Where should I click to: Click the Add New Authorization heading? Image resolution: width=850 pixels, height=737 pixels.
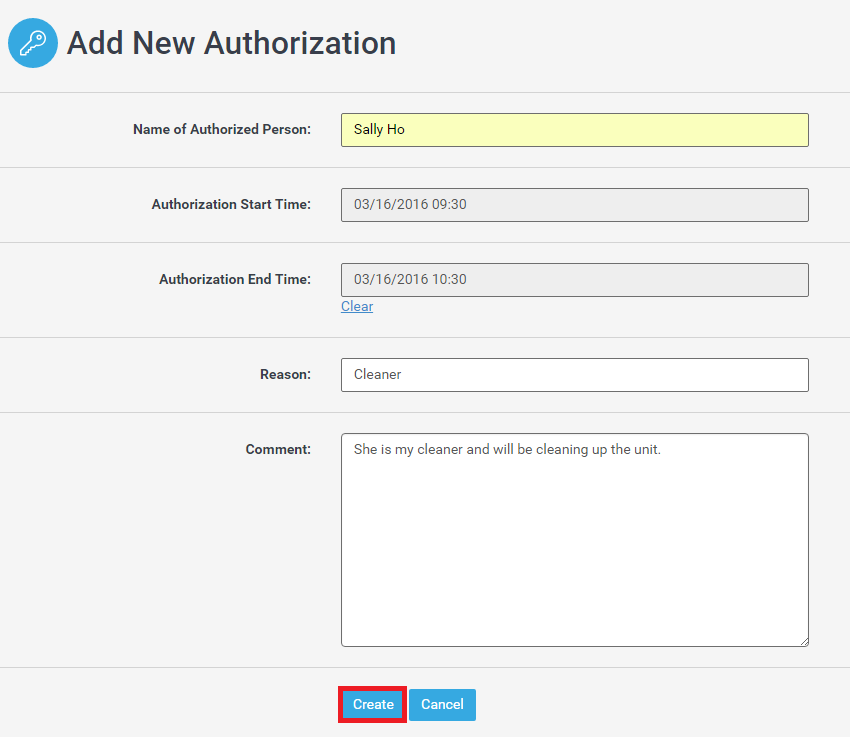pos(231,43)
